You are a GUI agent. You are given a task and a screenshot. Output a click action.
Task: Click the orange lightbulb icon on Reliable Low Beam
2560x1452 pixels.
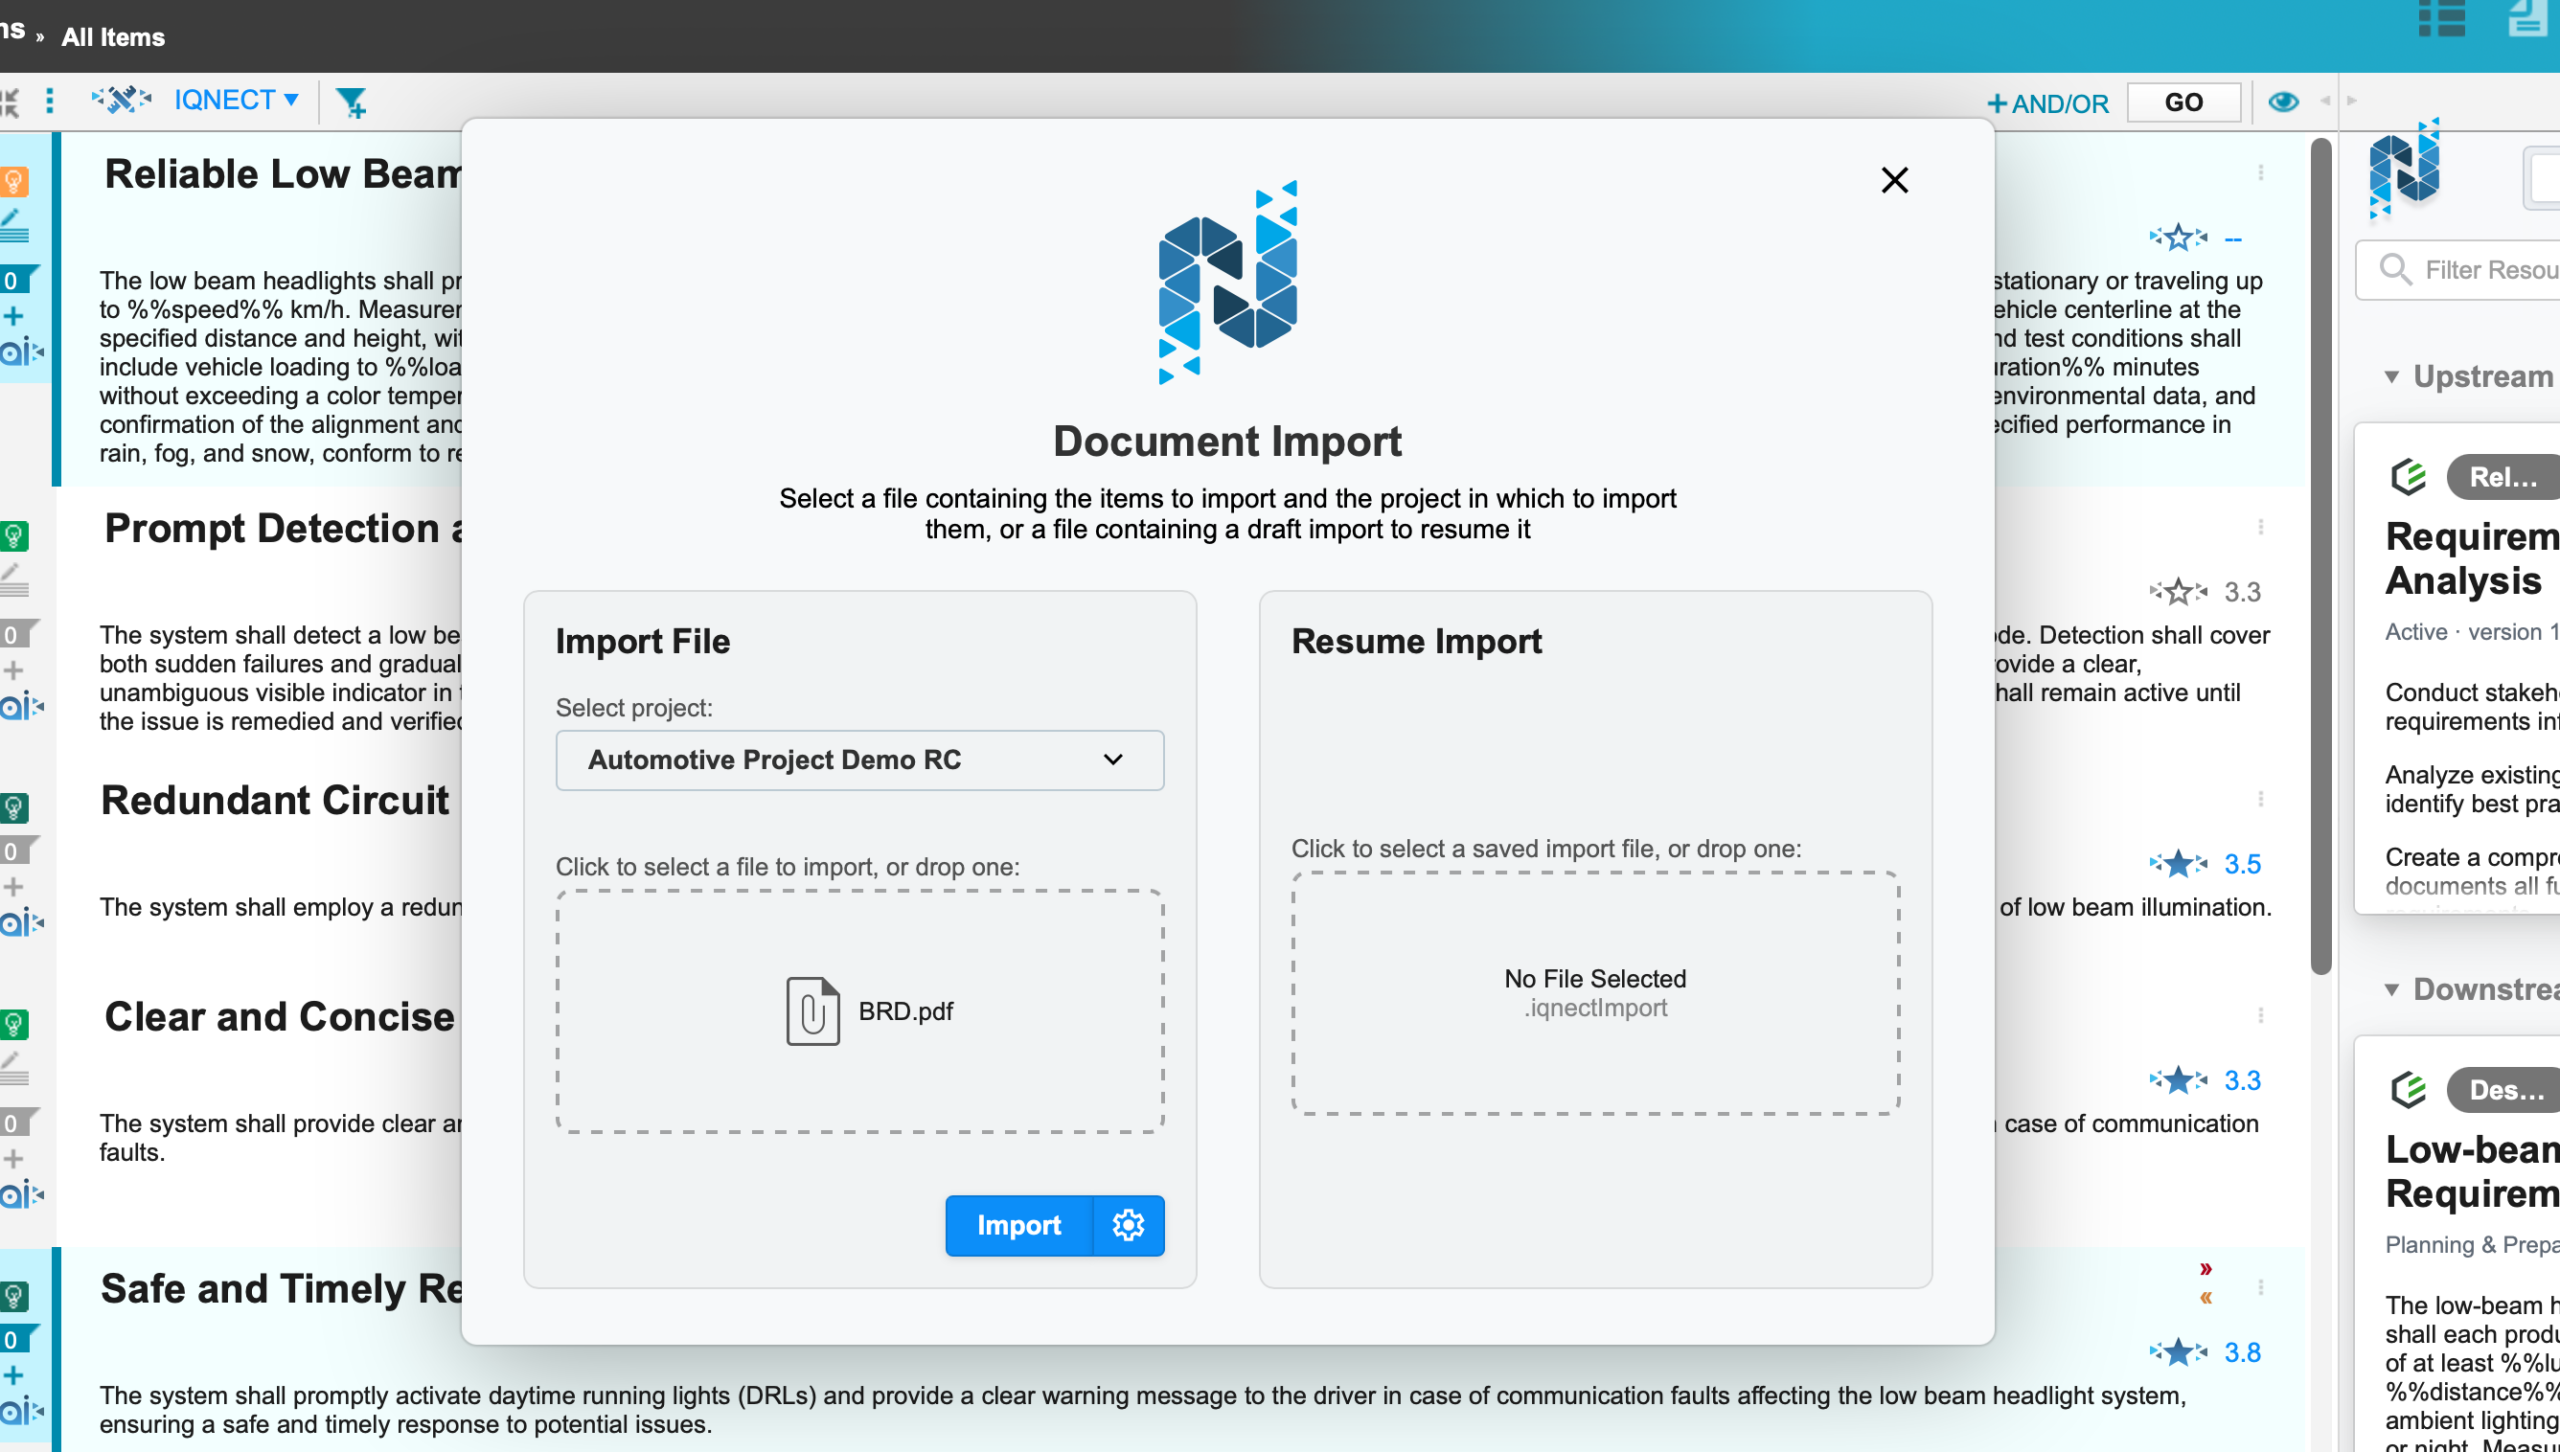coord(14,182)
